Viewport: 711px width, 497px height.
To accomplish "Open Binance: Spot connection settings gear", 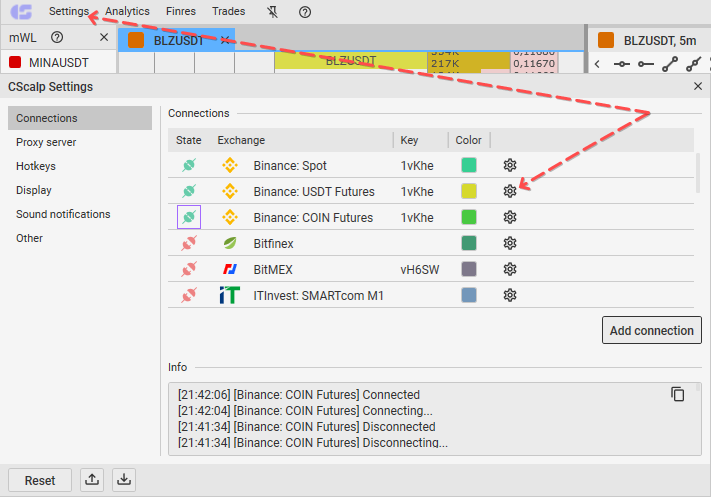I will (x=510, y=165).
